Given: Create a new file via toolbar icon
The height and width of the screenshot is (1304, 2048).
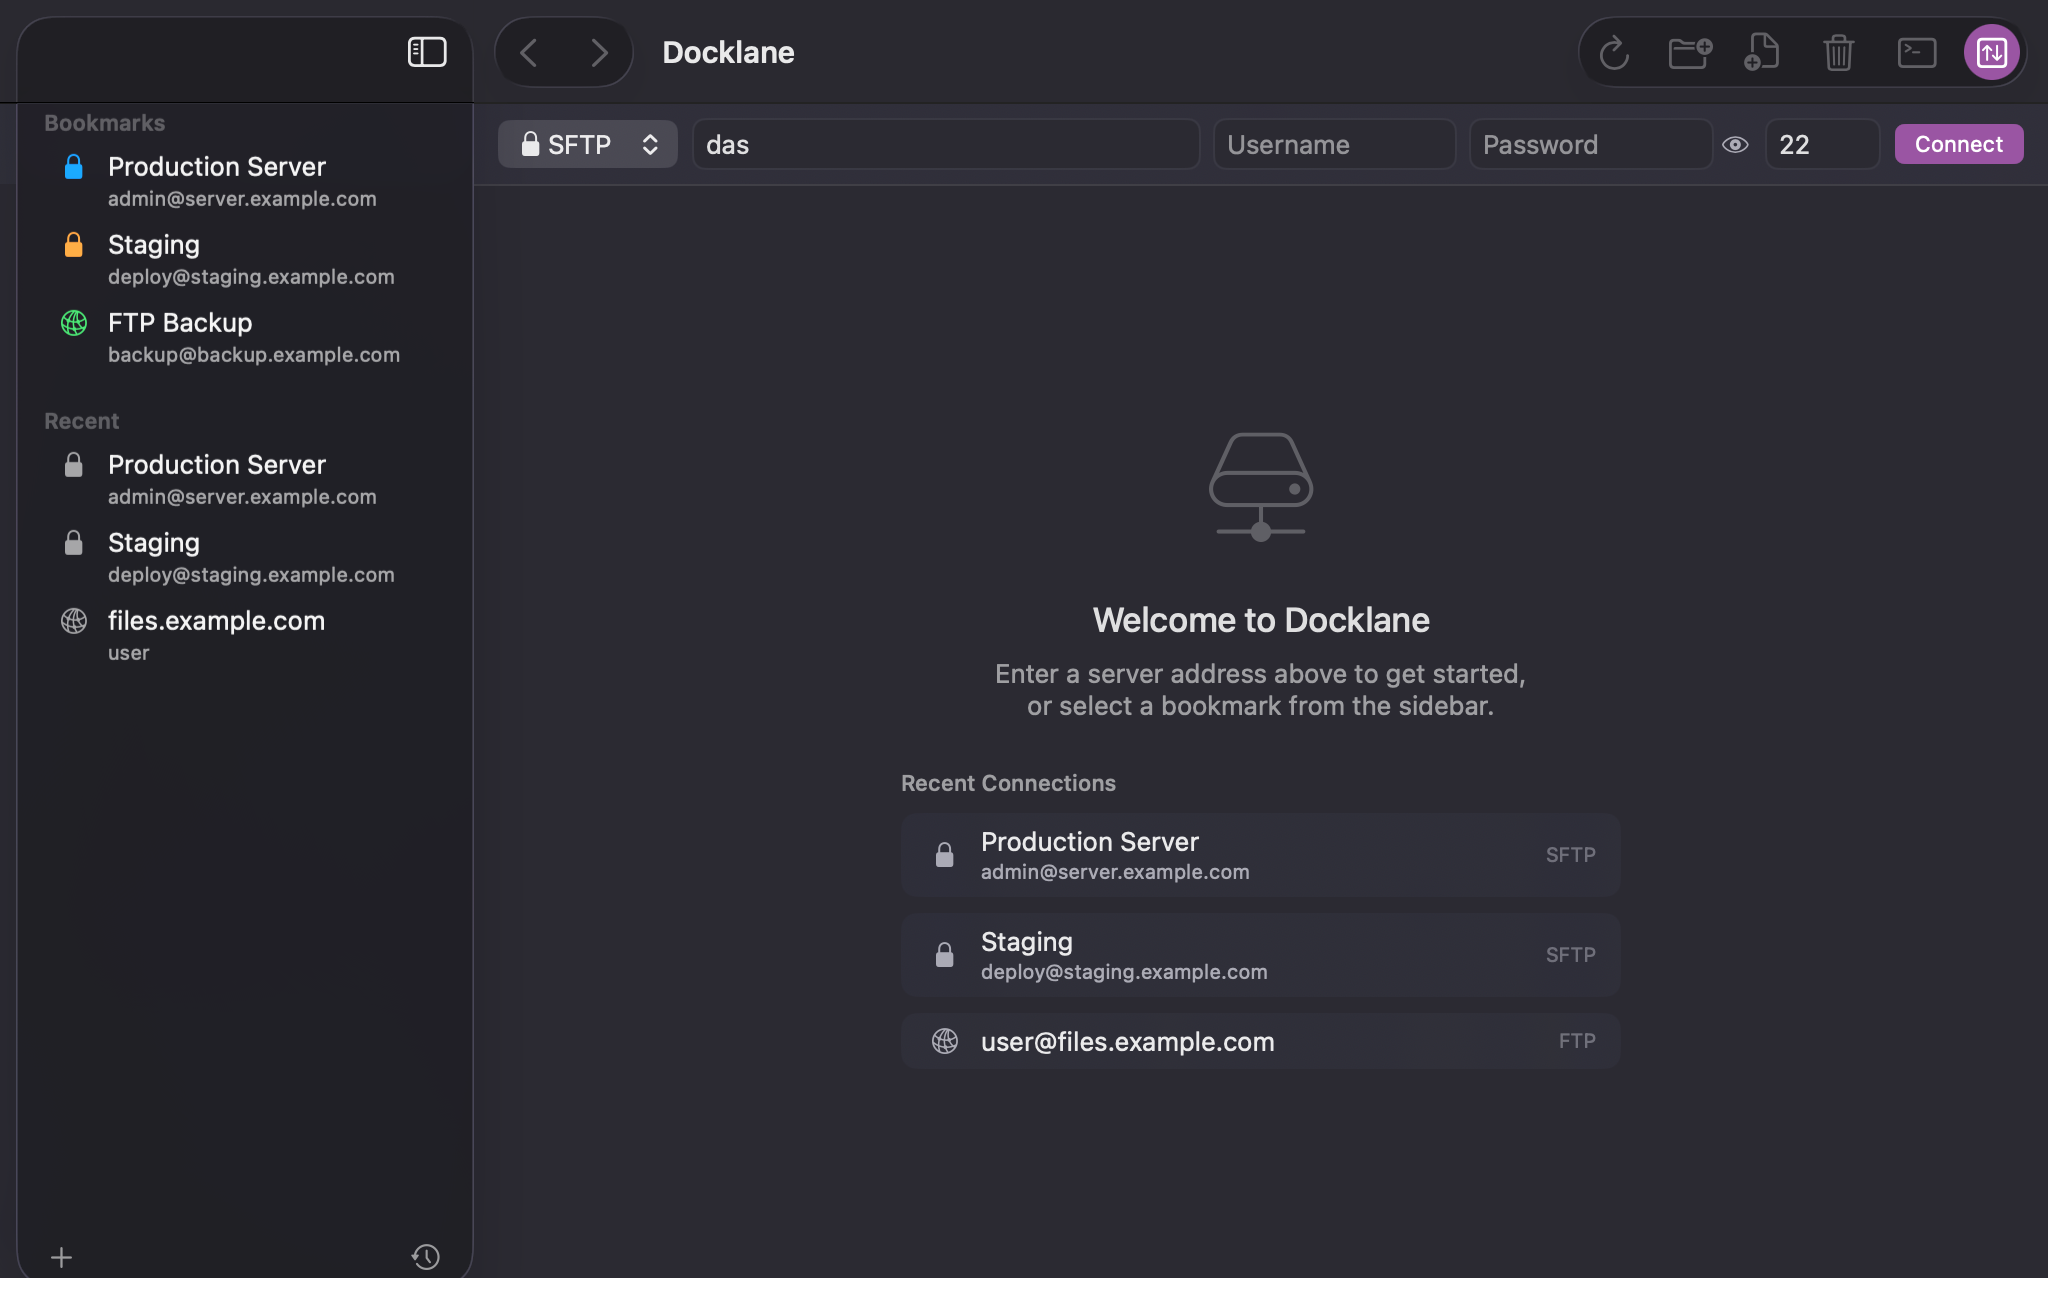Looking at the screenshot, I should click(x=1762, y=52).
